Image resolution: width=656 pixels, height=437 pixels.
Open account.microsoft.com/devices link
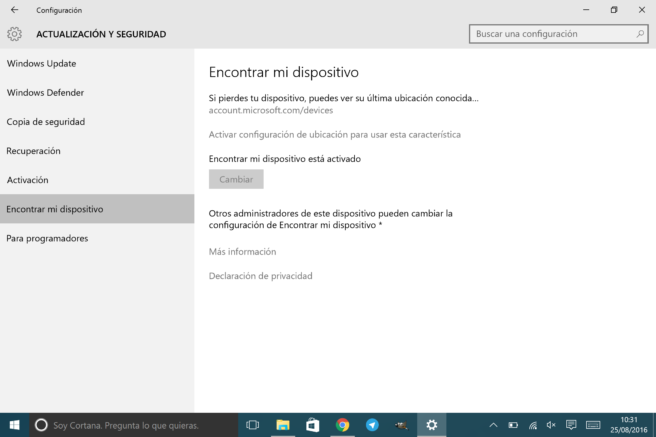[271, 110]
